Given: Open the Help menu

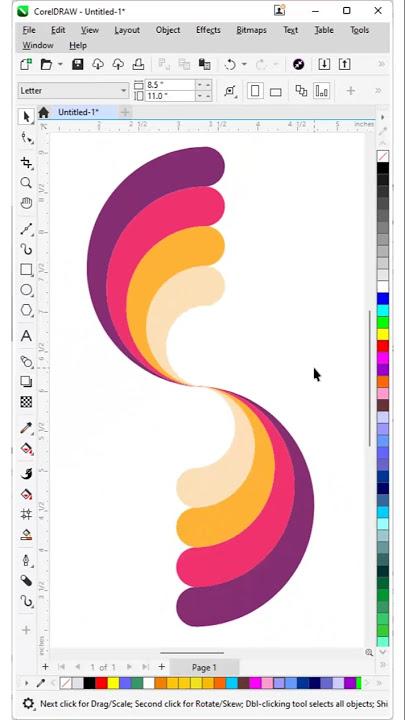Looking at the screenshot, I should tap(78, 45).
